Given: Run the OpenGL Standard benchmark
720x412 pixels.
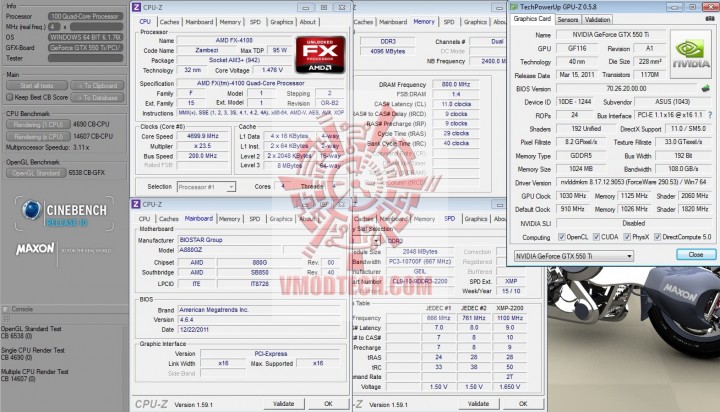Looking at the screenshot, I should click(36, 173).
